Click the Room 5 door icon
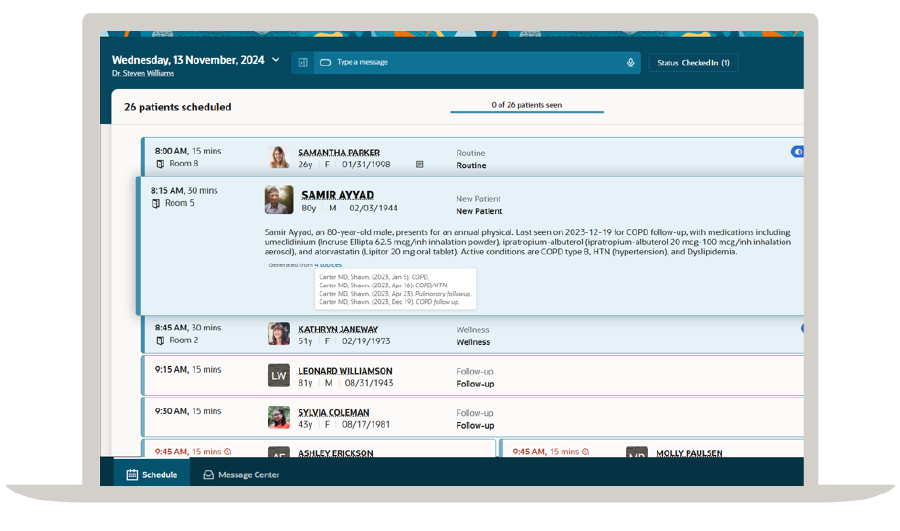 tap(156, 204)
